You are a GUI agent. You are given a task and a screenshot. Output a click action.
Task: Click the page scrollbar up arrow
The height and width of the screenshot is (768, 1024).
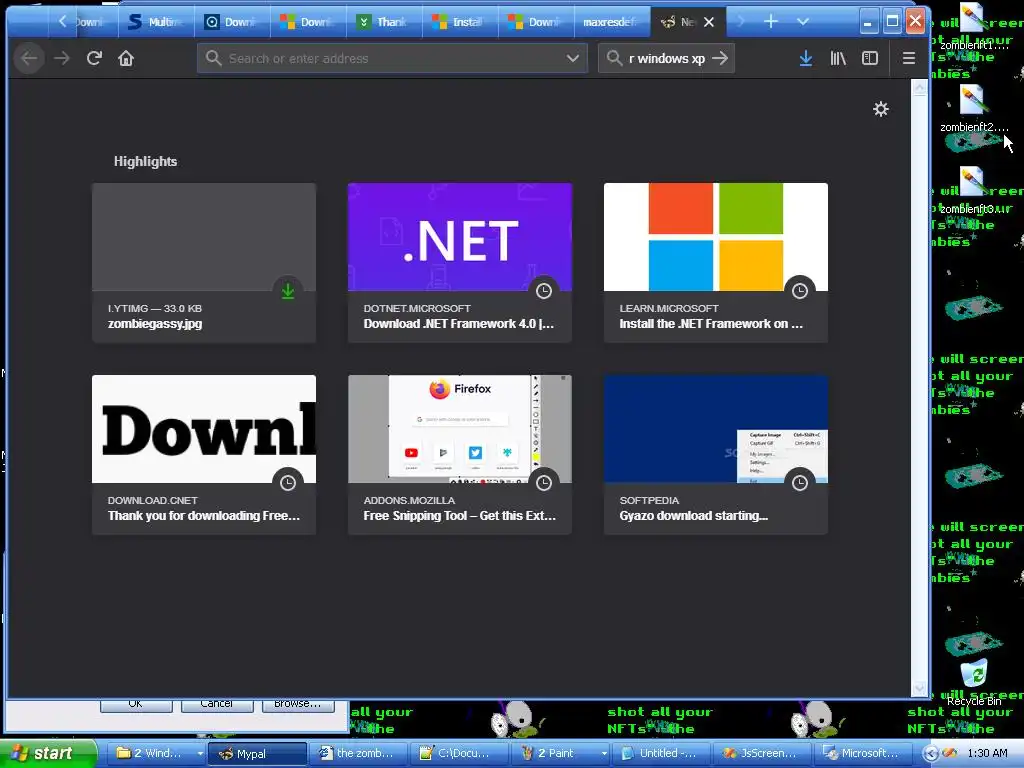pos(920,88)
